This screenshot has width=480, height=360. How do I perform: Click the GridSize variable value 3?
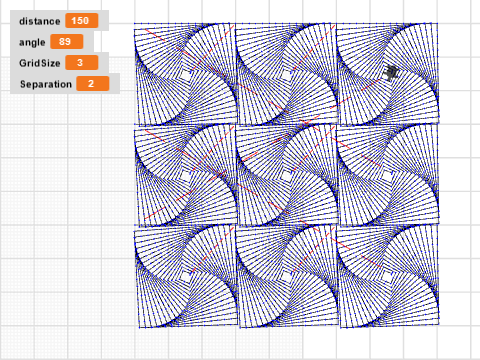point(82,63)
